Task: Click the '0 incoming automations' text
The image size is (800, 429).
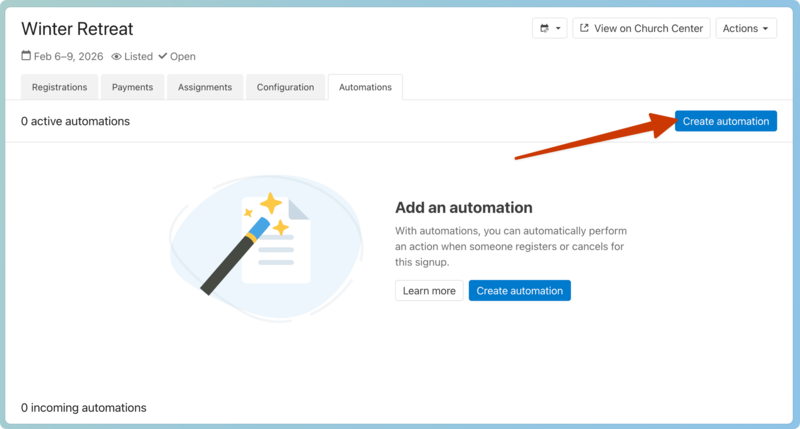Action: click(x=84, y=408)
